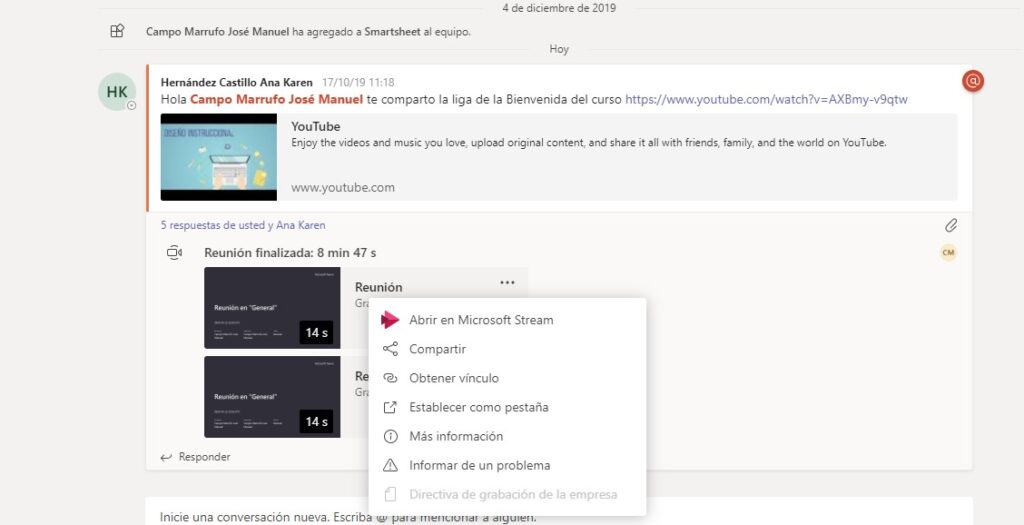Open the three-dots menu on Reunión recording
The image size is (1024, 525).
(x=507, y=283)
